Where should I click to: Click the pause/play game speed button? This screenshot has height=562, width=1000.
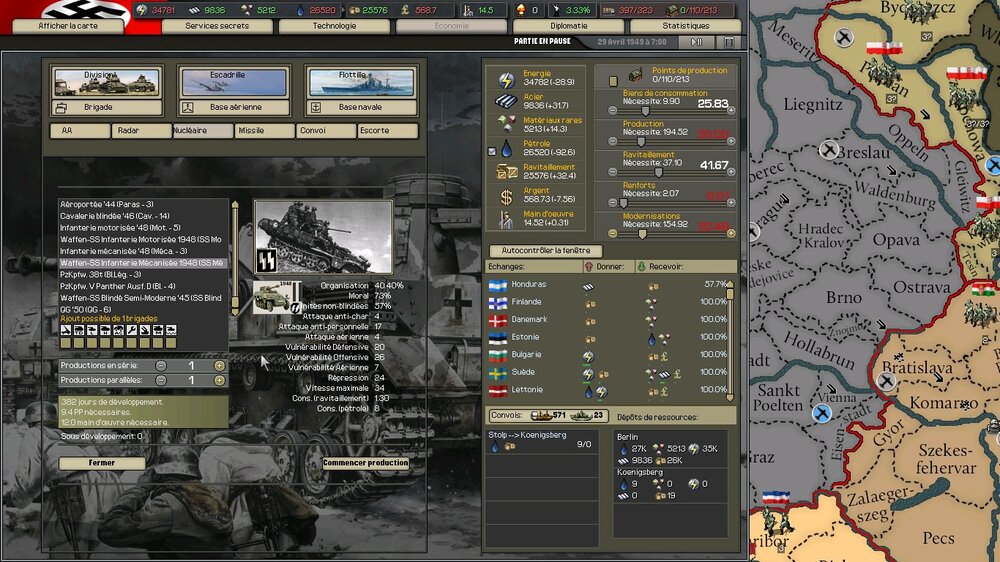pos(696,42)
